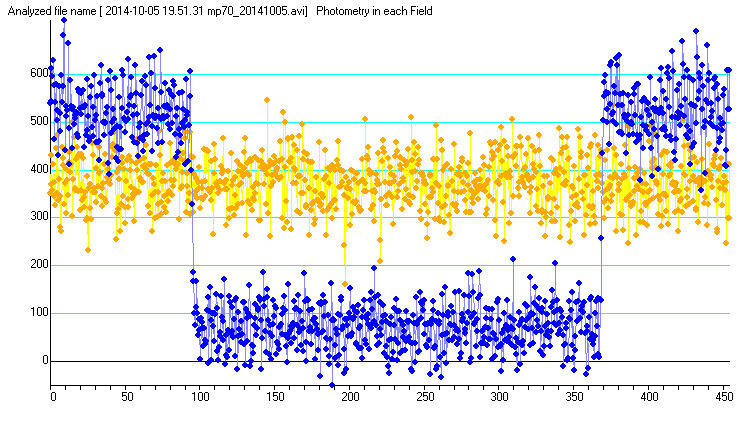Click the y-axis label 600

(40, 73)
